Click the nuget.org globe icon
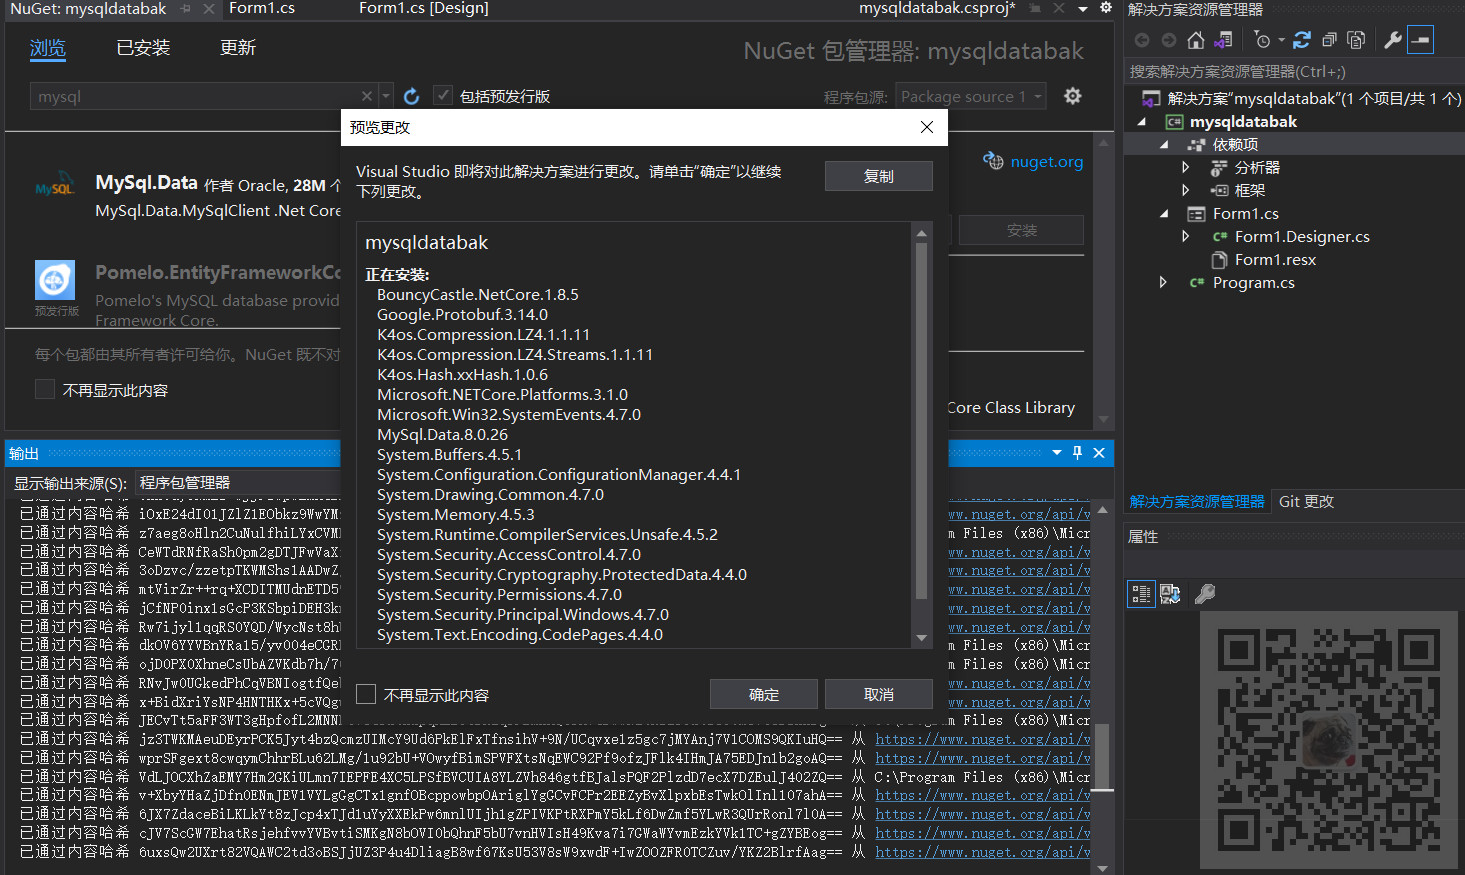 pos(993,161)
